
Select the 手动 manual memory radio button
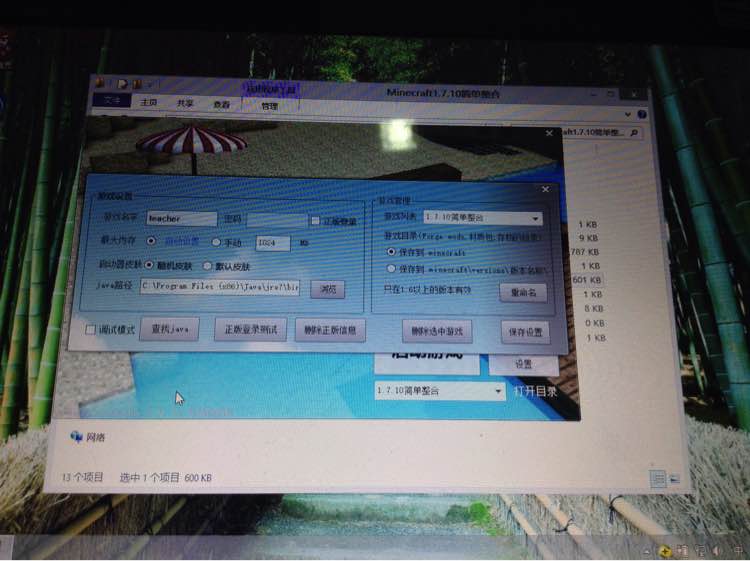(x=216, y=242)
